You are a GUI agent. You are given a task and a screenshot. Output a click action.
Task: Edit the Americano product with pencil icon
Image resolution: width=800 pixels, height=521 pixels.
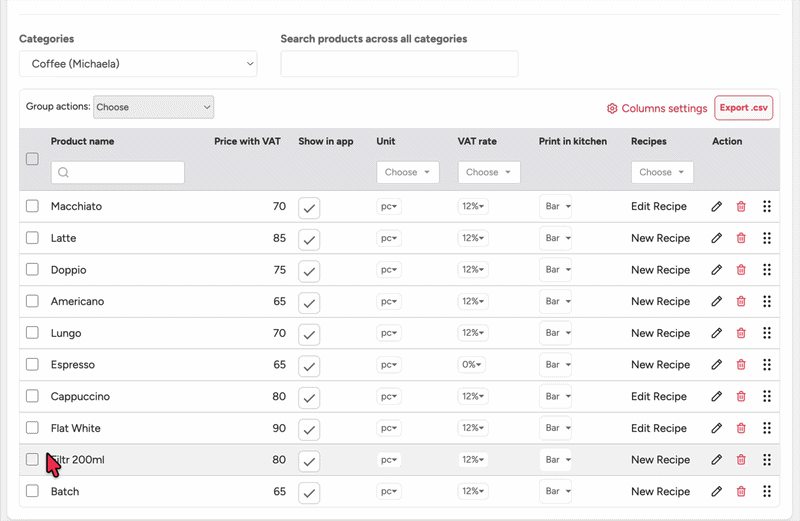[716, 302]
